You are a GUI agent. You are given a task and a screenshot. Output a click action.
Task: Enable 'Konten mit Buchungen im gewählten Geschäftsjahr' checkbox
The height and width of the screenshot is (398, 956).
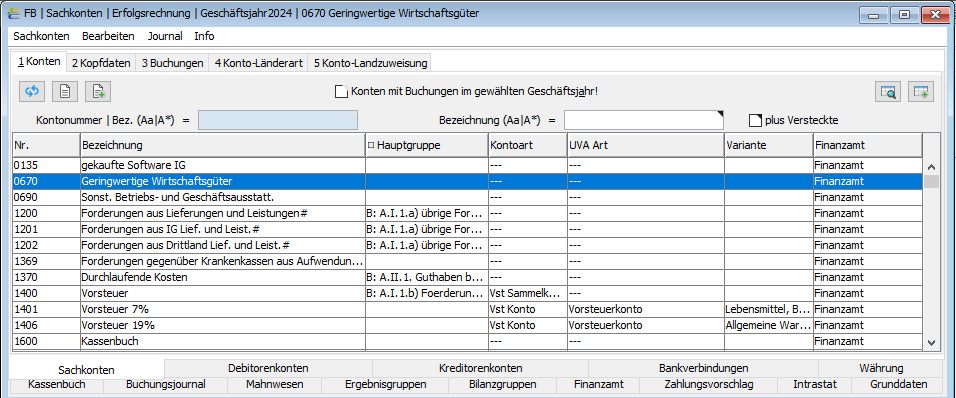[x=341, y=91]
